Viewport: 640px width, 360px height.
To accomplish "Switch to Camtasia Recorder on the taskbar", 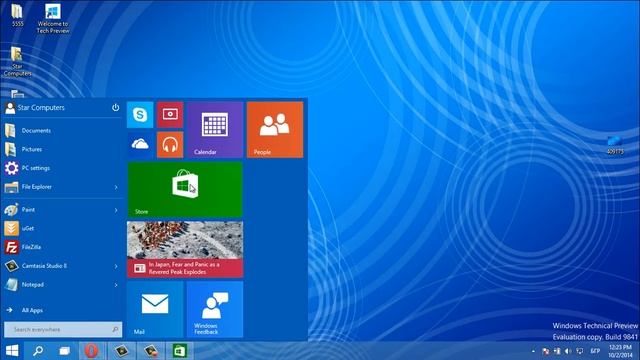I will [151, 351].
